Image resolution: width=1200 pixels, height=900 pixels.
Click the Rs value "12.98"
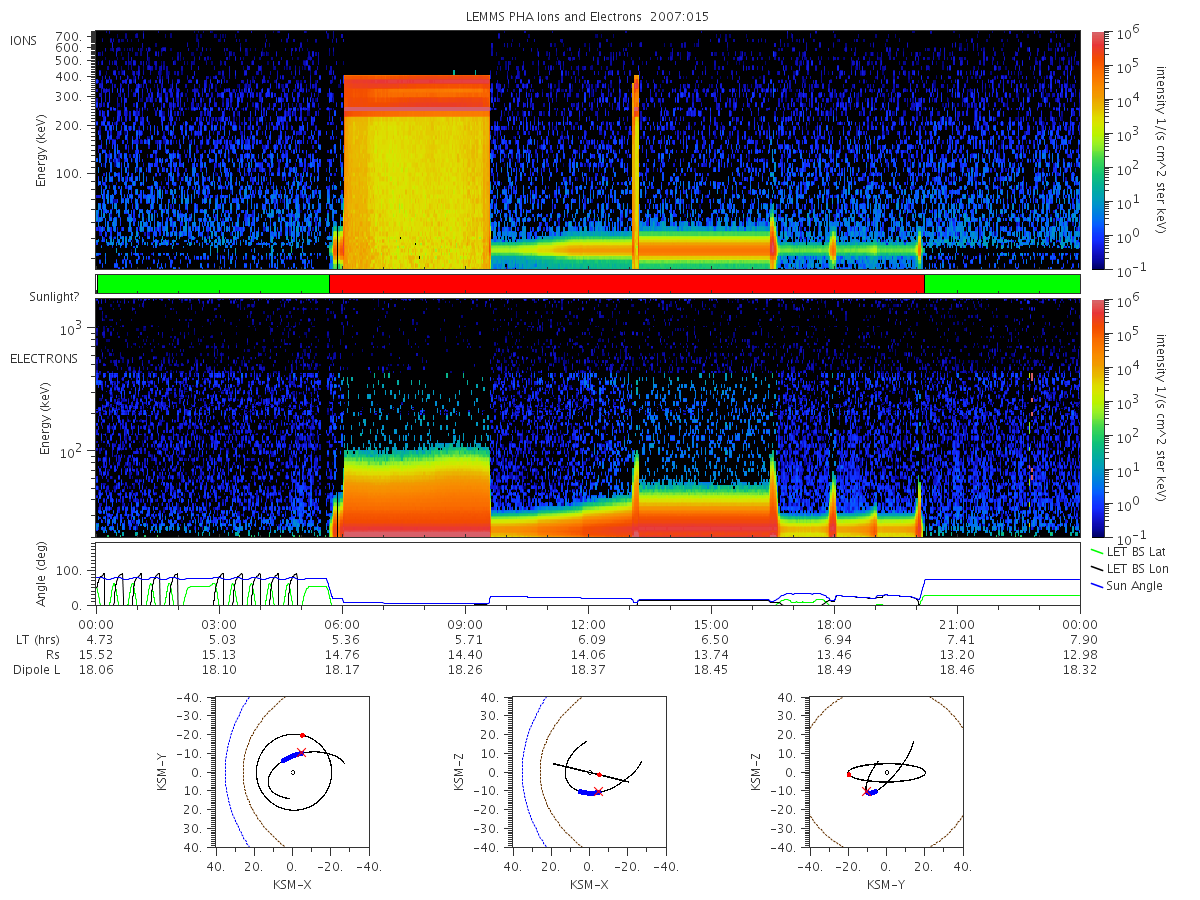tap(1080, 654)
